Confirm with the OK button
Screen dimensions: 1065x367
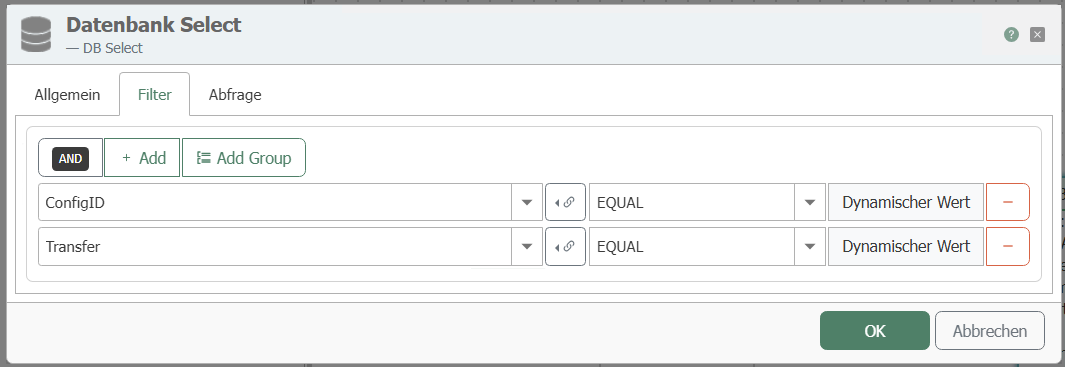tap(875, 331)
